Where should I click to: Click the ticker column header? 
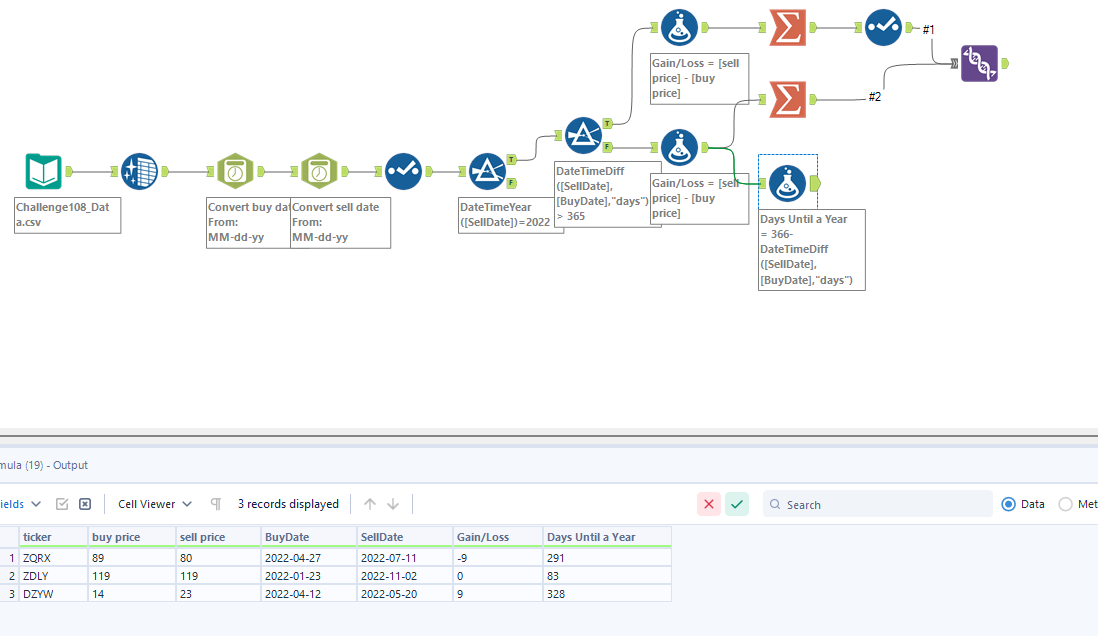click(x=53, y=537)
